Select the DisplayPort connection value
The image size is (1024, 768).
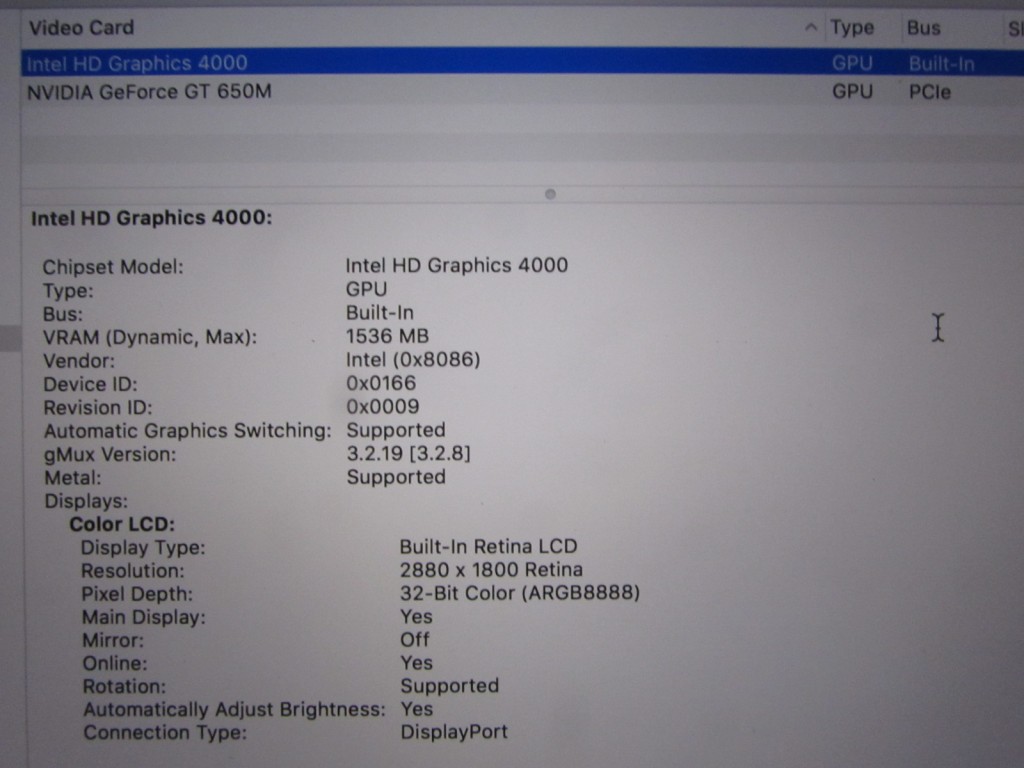tap(454, 732)
